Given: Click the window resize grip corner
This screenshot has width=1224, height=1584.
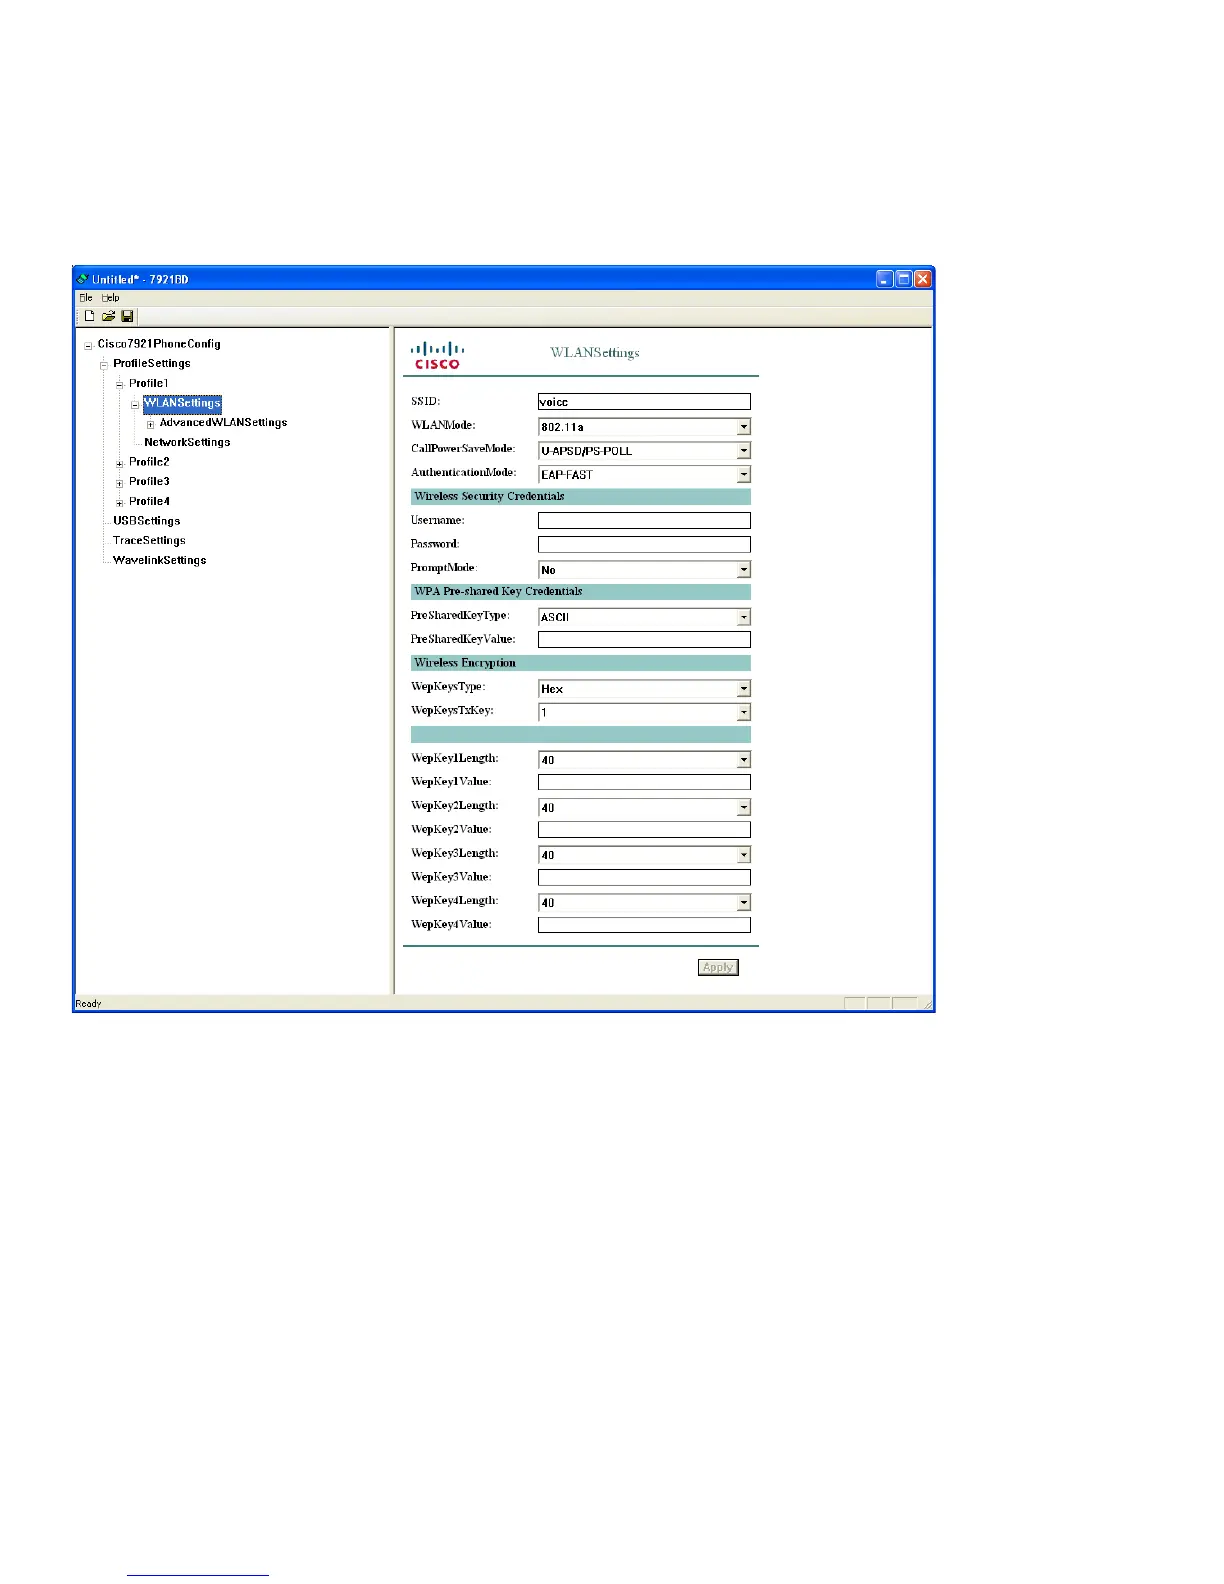Looking at the screenshot, I should [926, 1004].
